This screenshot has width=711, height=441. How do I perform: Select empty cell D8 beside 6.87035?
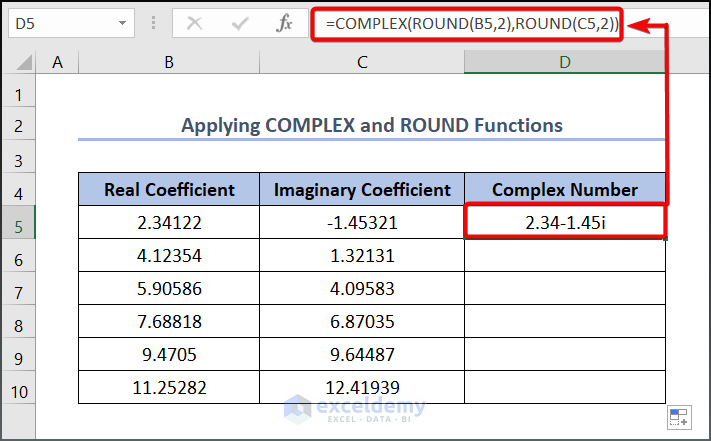565,321
